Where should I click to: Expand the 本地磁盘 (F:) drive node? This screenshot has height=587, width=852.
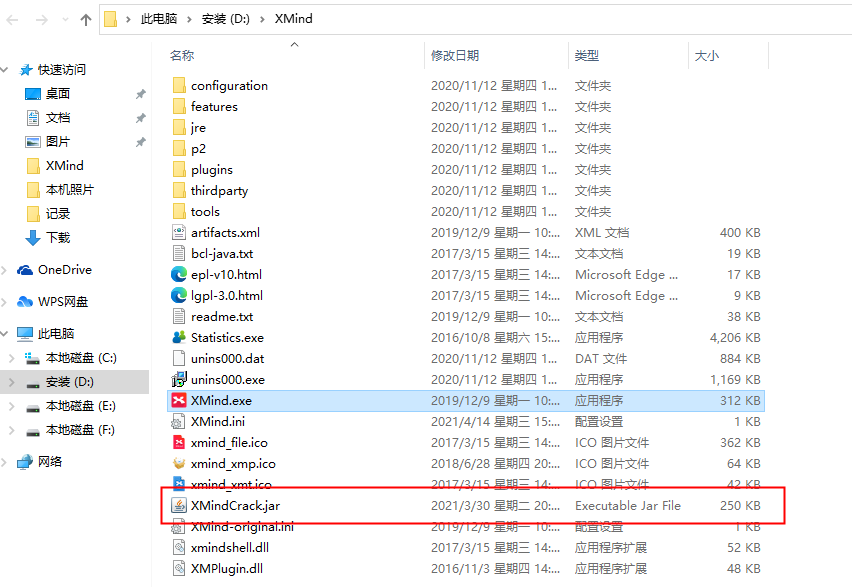[12, 430]
